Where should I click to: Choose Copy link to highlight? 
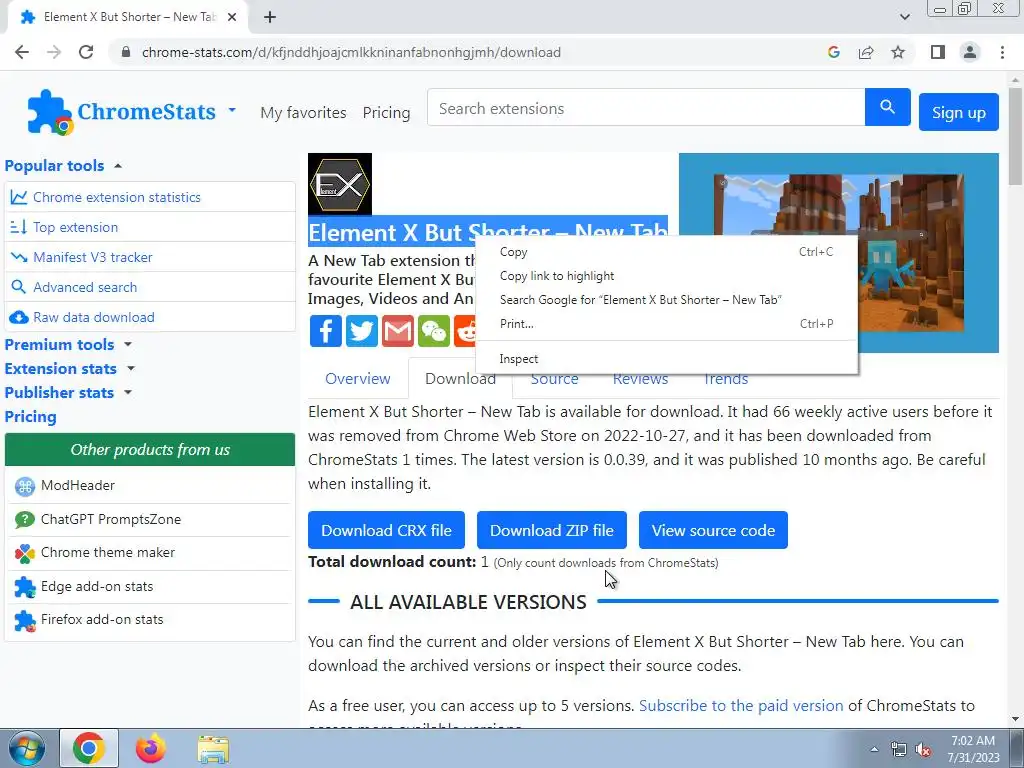[x=666, y=276]
